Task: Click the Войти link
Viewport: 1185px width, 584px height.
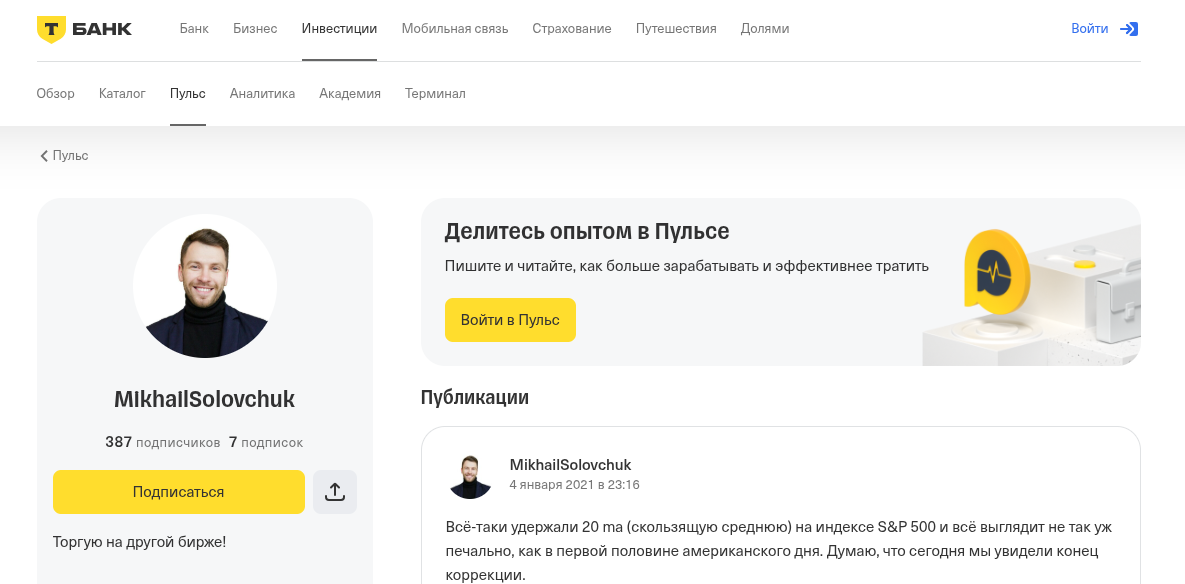Action: click(1089, 29)
